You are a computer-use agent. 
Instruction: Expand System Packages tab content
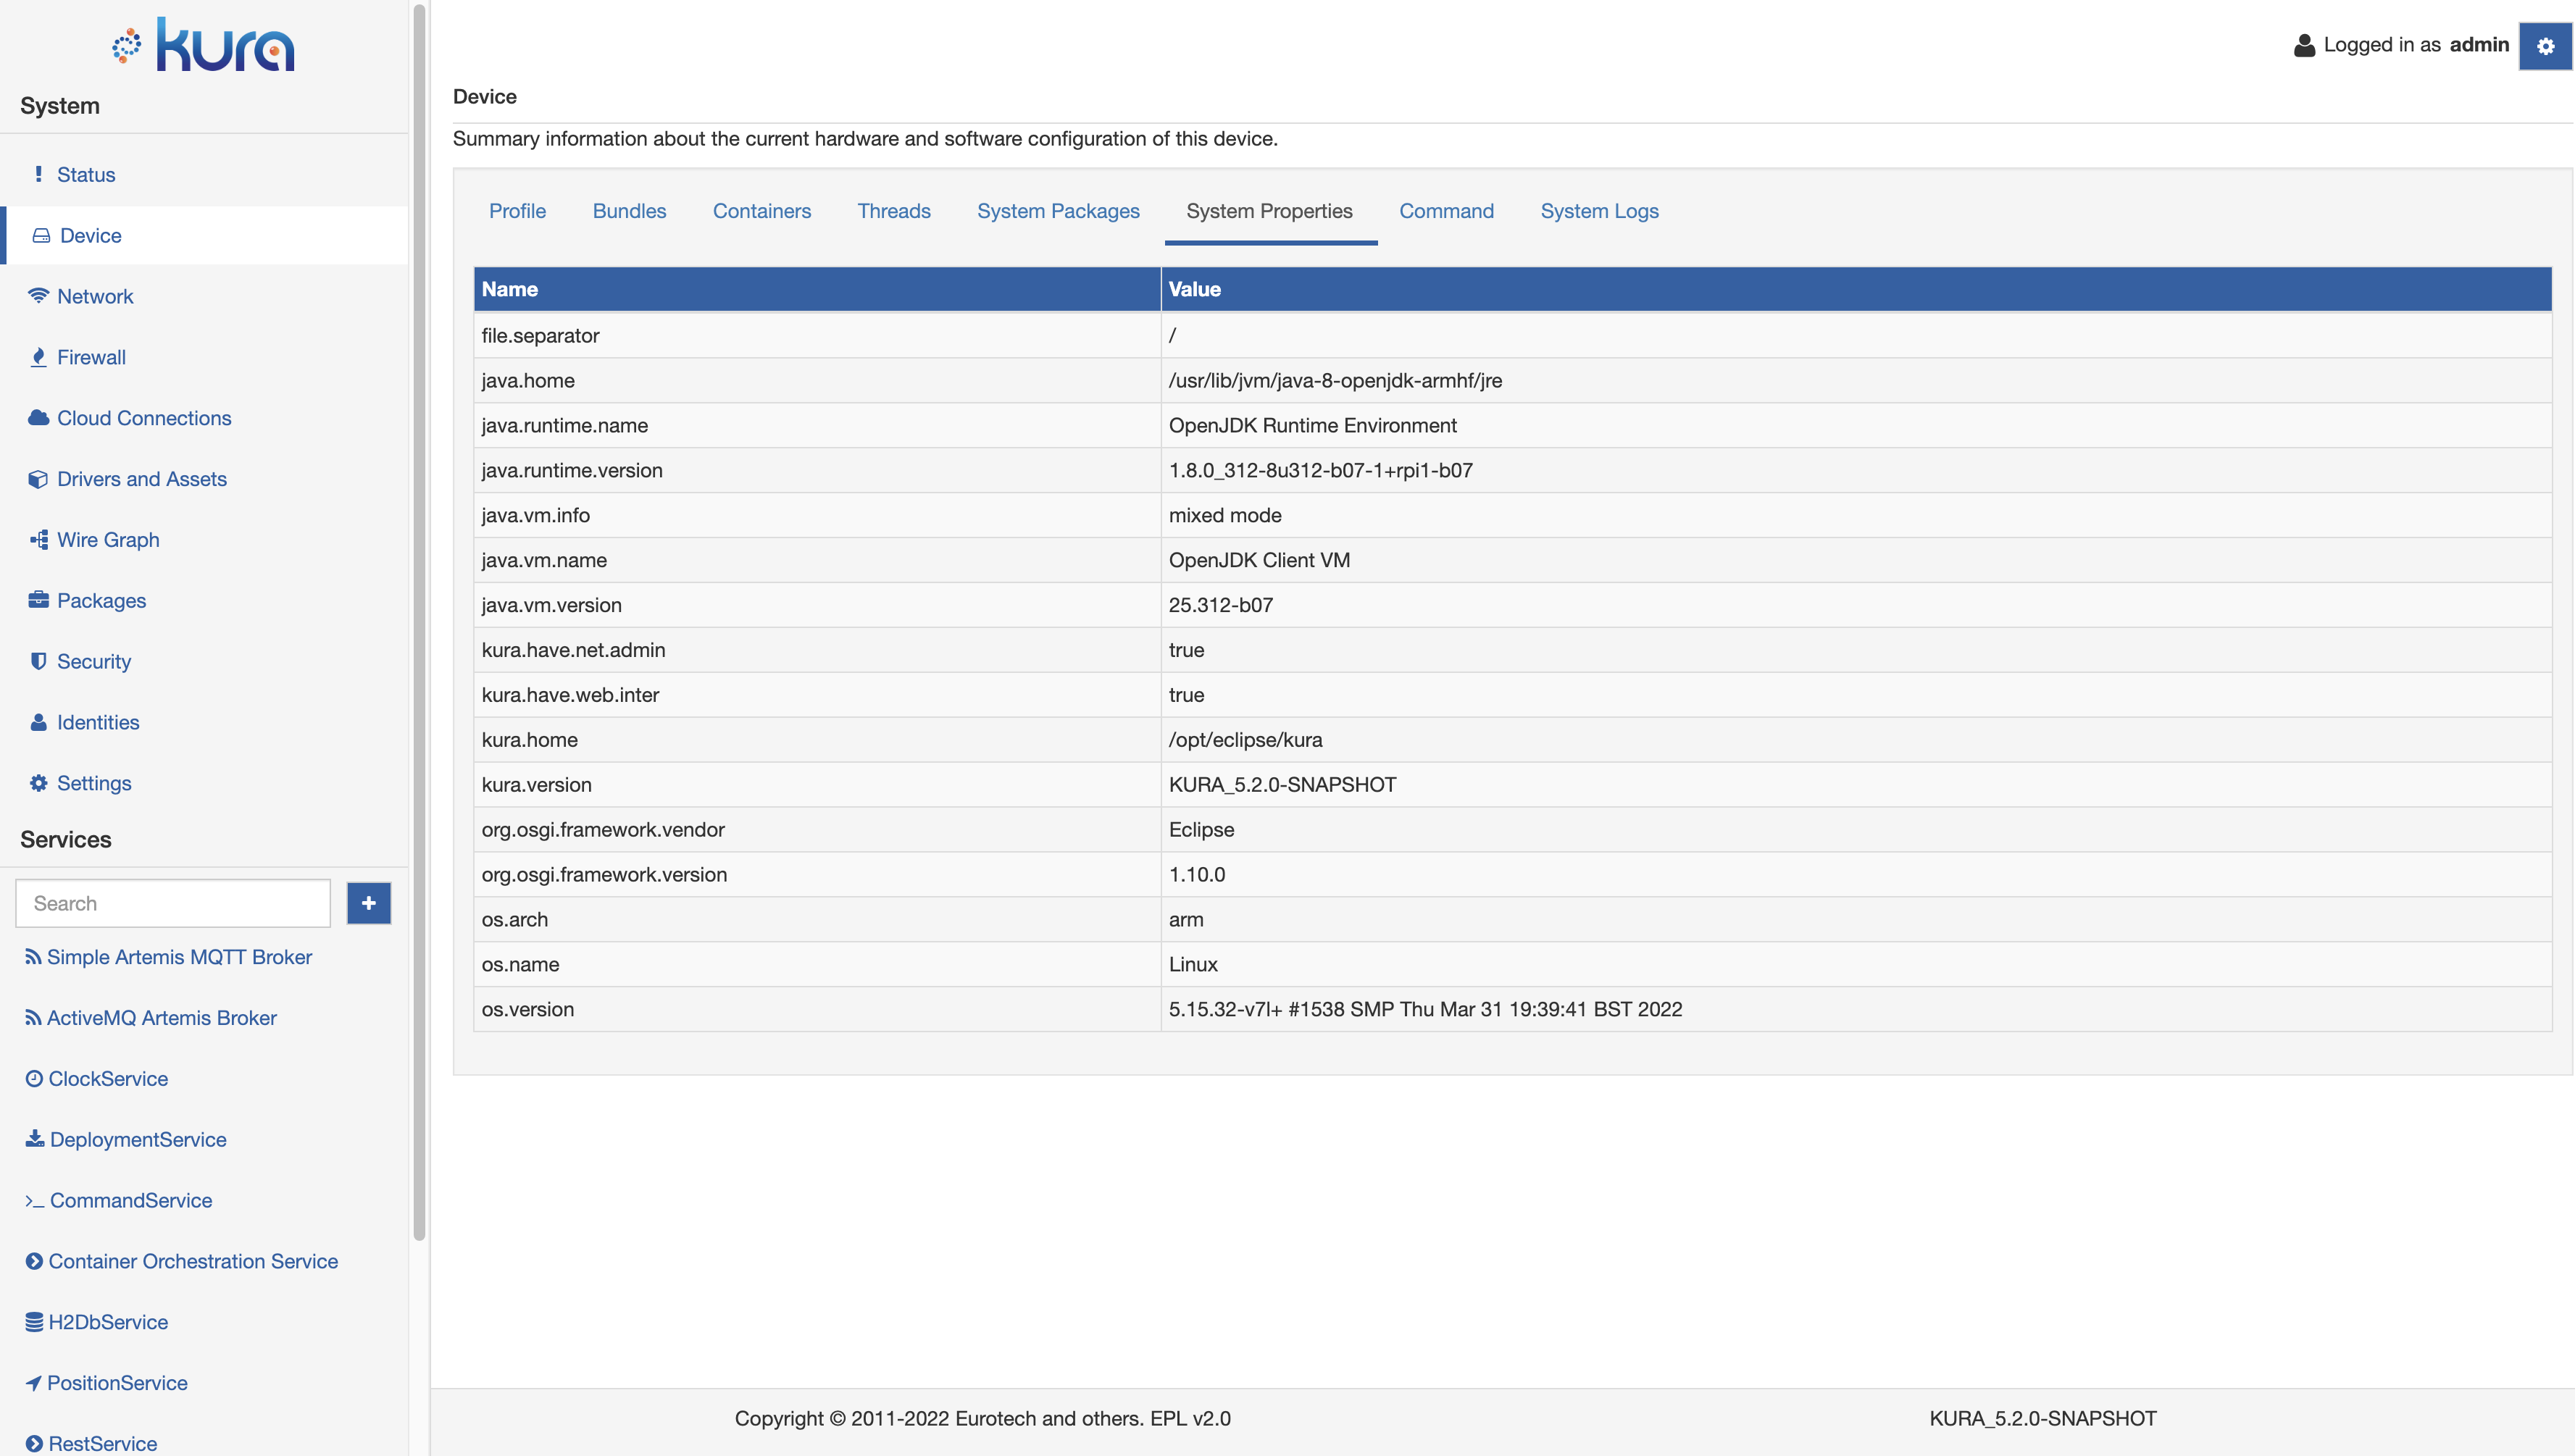click(1058, 212)
